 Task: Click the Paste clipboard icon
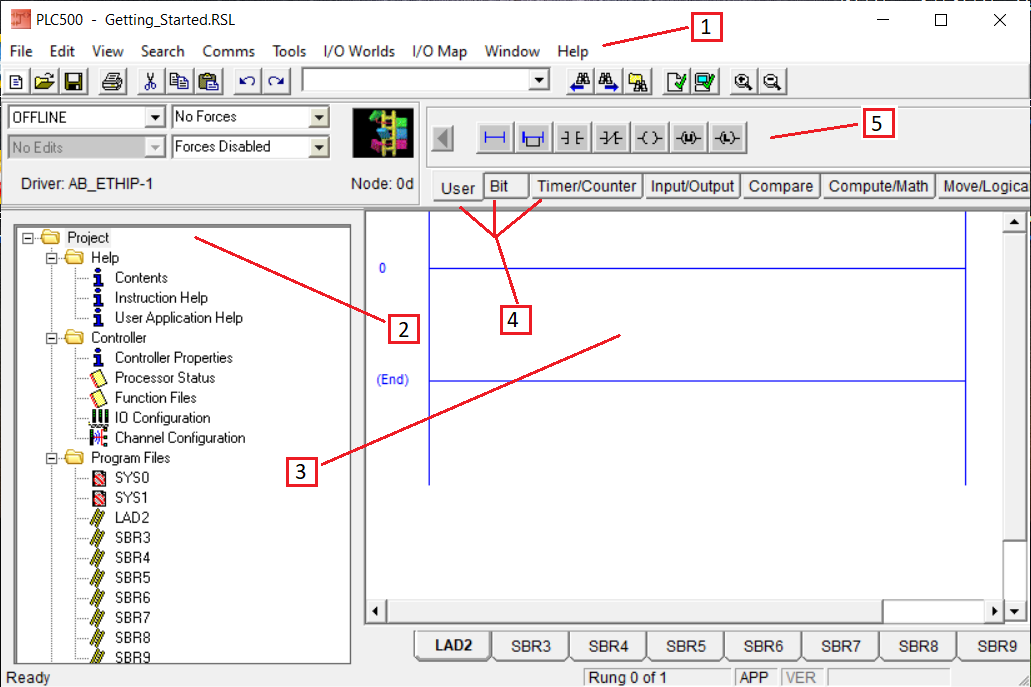pyautogui.click(x=208, y=82)
